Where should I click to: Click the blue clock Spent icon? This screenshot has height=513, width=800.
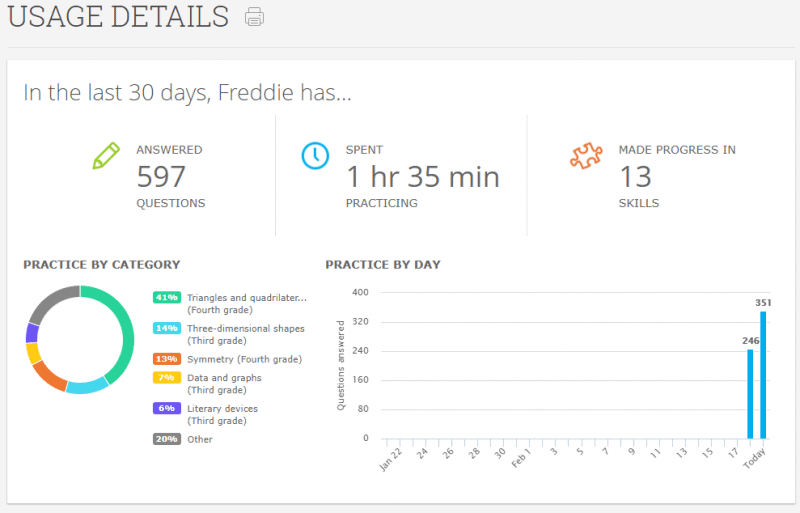click(x=315, y=156)
